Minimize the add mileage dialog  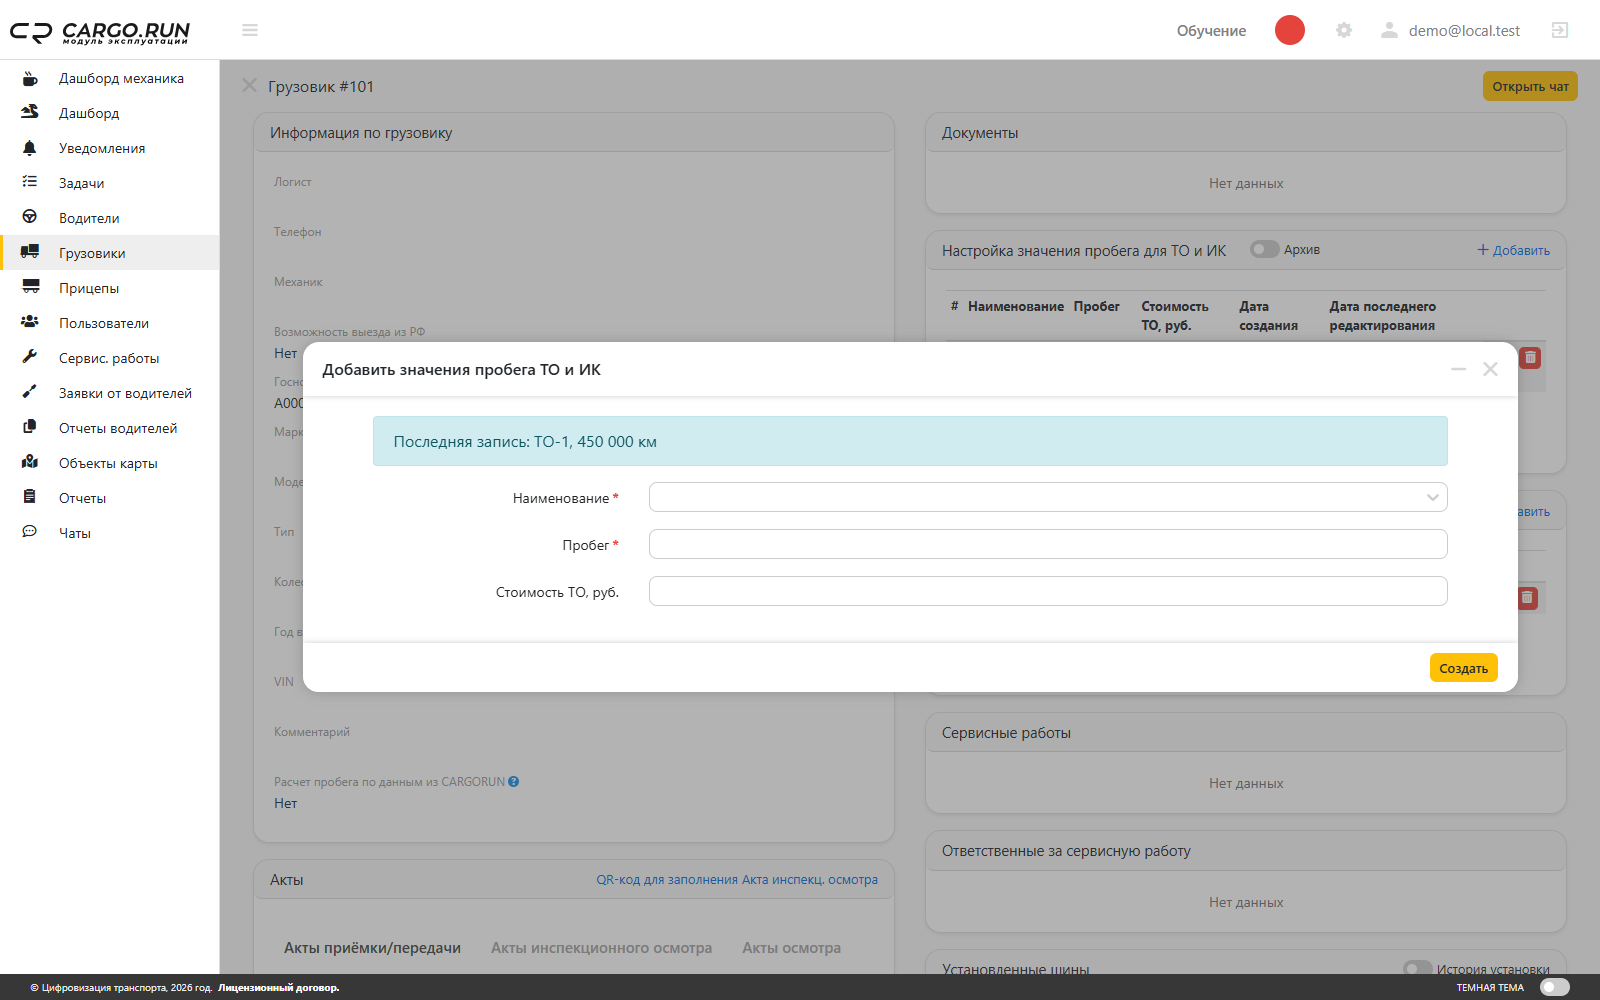(1458, 369)
